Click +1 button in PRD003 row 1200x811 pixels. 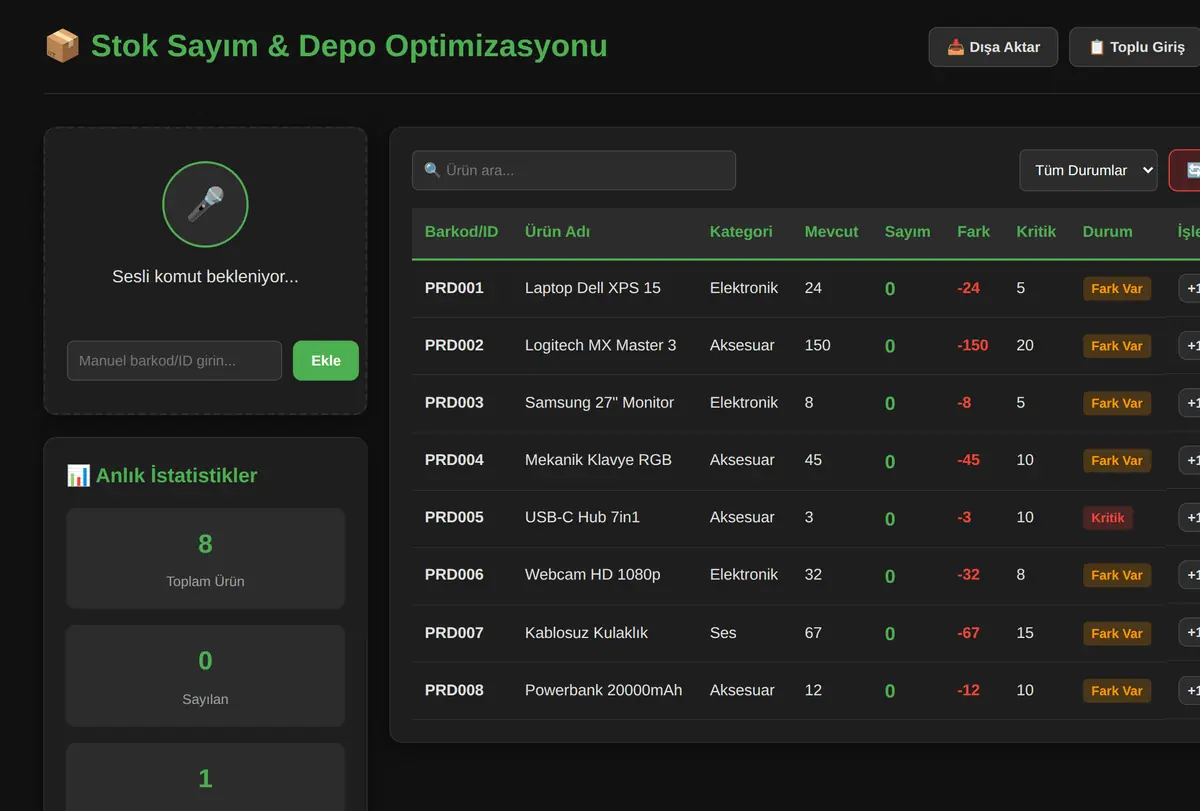(1190, 403)
